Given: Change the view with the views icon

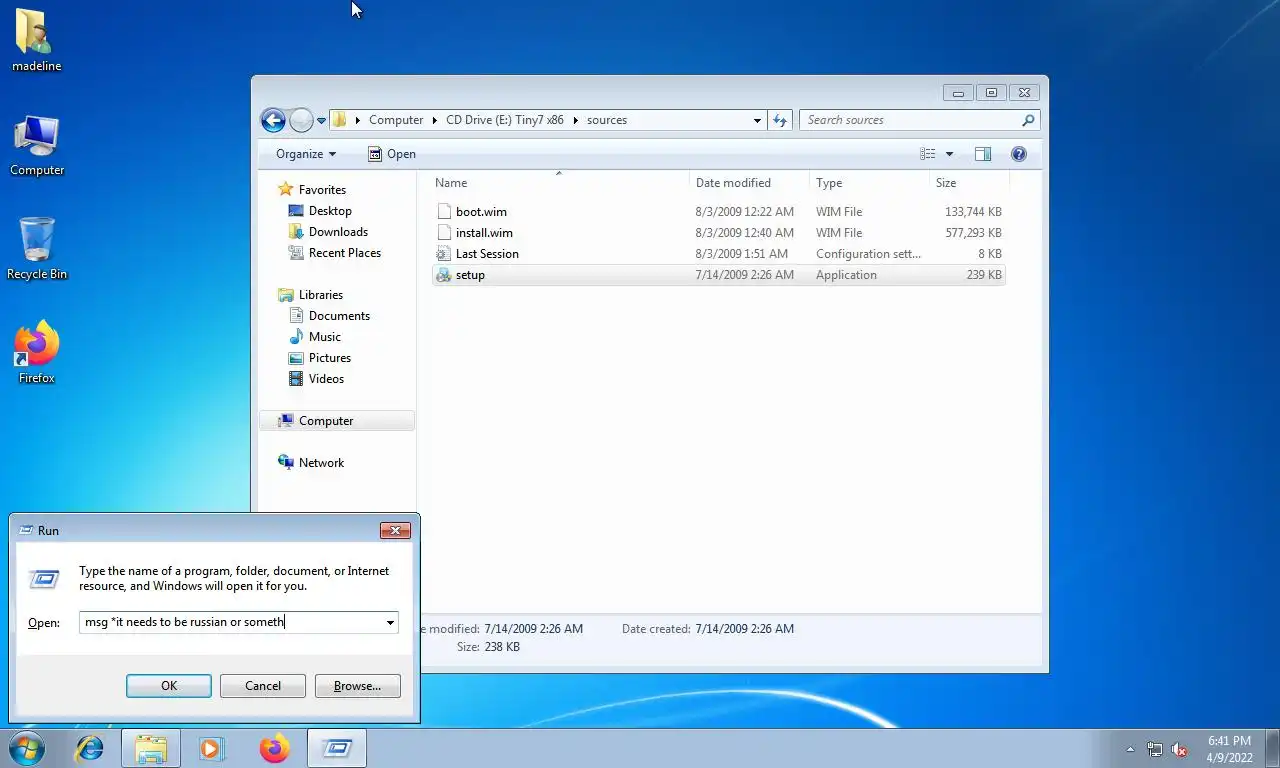Looking at the screenshot, I should point(928,154).
